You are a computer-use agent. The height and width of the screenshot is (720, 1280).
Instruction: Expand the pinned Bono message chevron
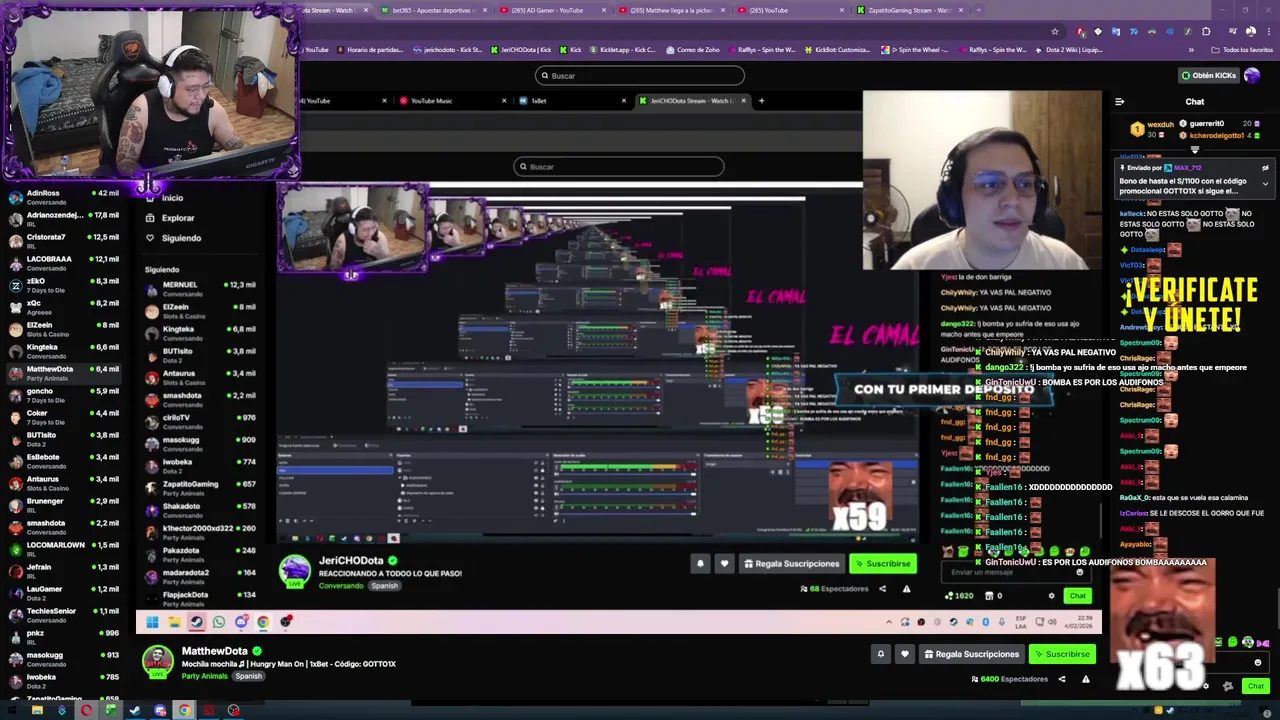click(1265, 184)
